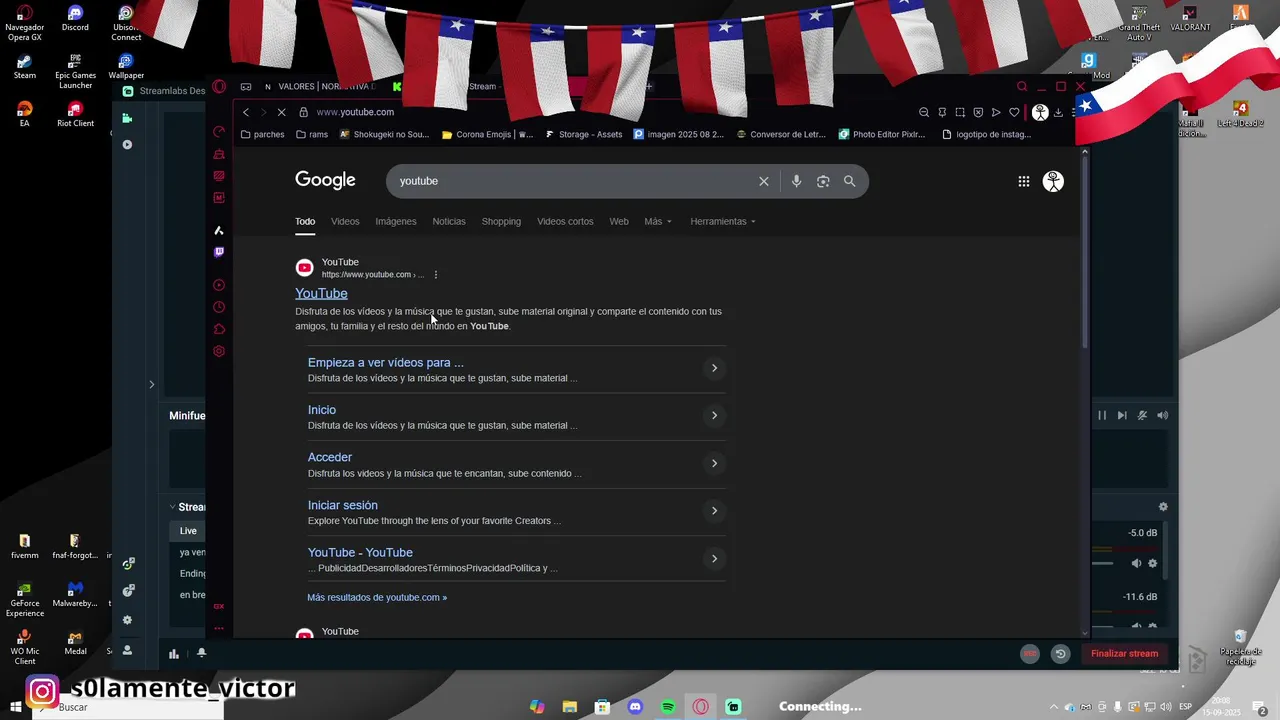
Task: Toggle replay buffer button in Streamlabs
Action: [1061, 654]
